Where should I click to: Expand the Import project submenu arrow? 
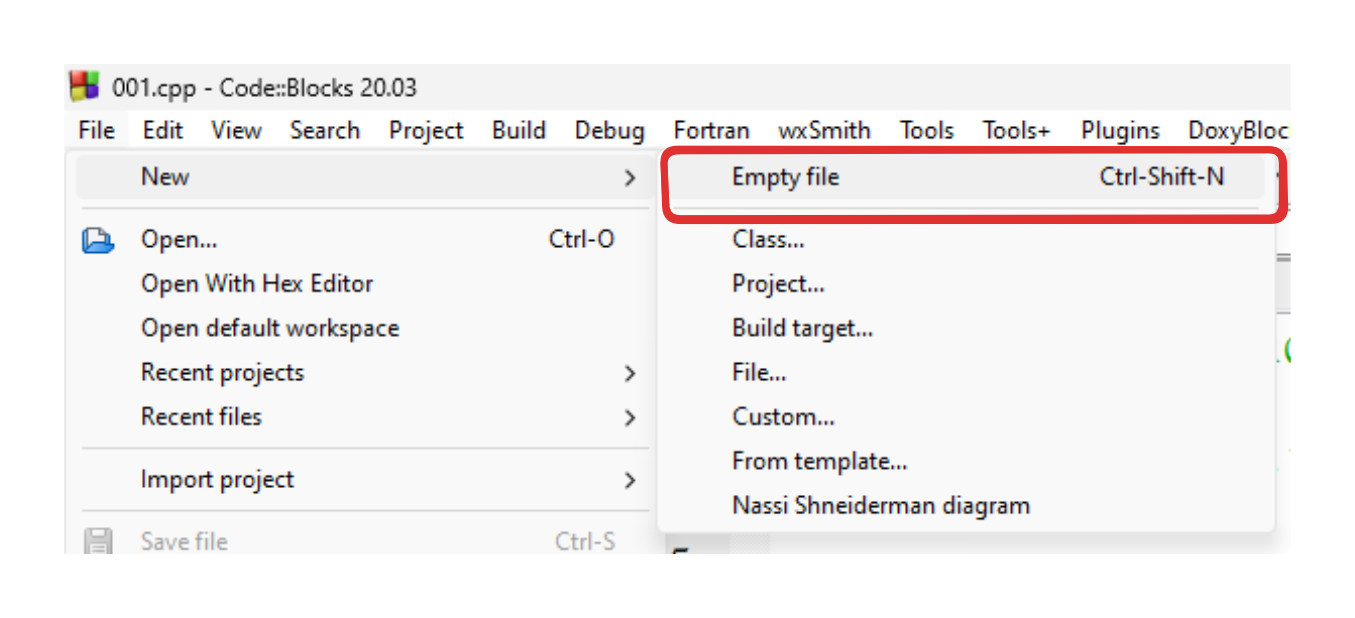(630, 480)
